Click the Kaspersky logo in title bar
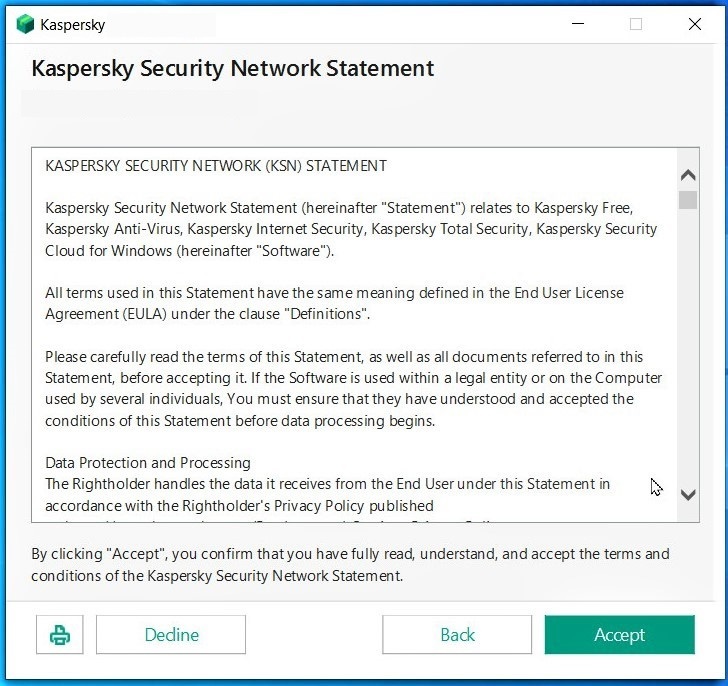The width and height of the screenshot is (728, 686). pos(26,25)
